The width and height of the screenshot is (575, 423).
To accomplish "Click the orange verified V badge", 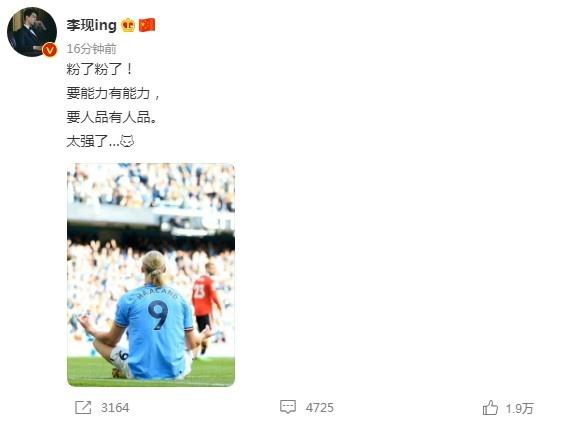I will [50, 50].
